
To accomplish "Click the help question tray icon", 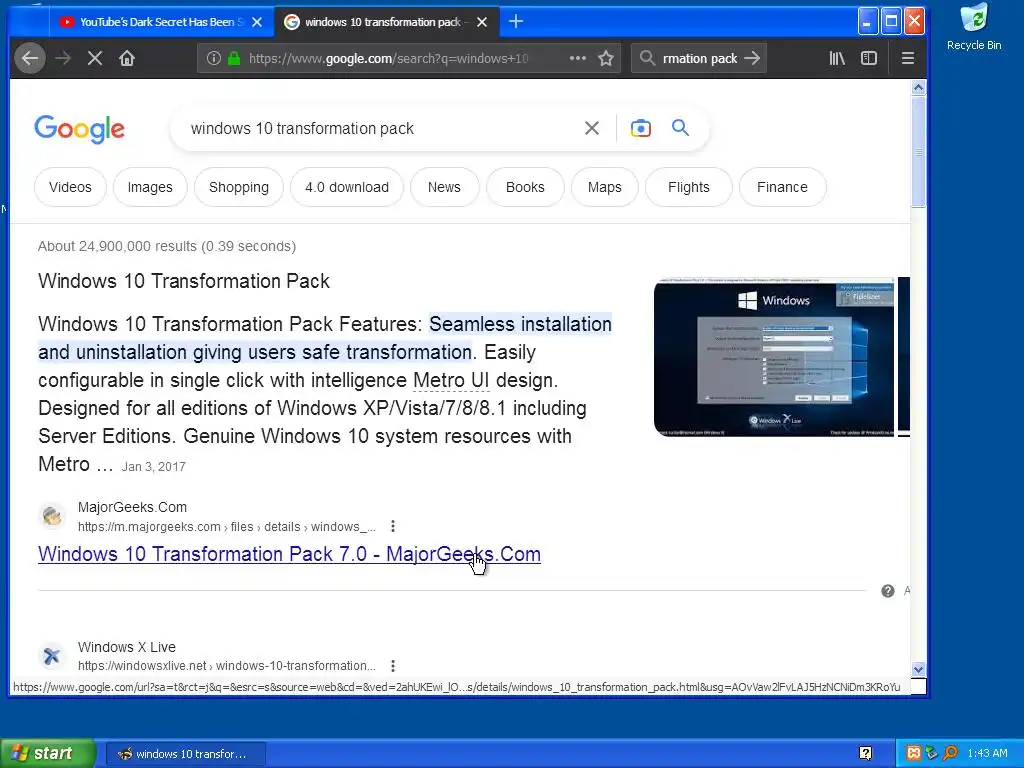I will pos(865,754).
